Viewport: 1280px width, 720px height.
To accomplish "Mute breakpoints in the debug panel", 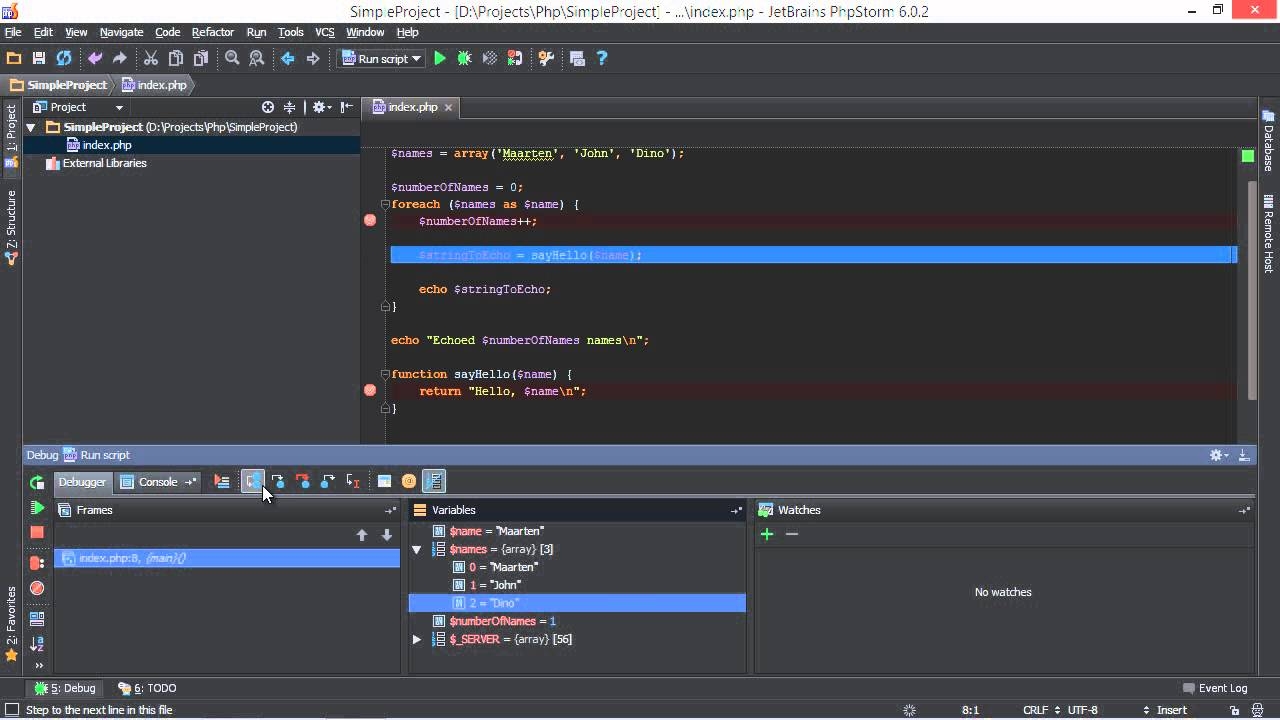I will 38,589.
